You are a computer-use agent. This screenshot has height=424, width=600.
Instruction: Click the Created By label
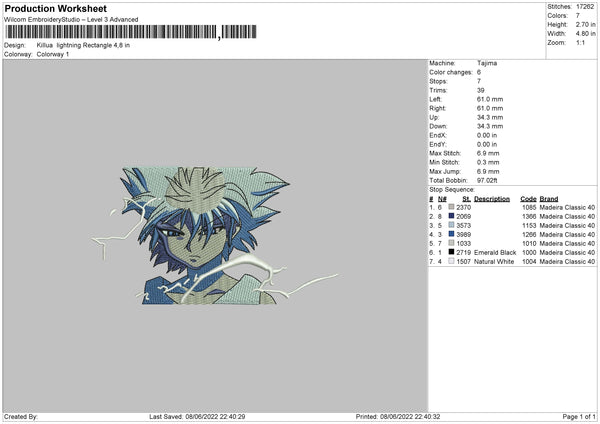point(21,416)
